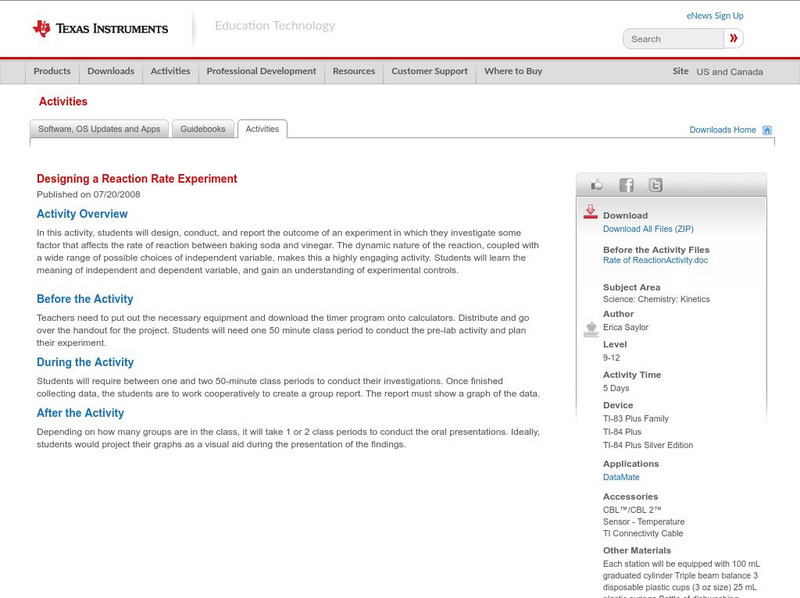Open the Resources menu
The image size is (800, 598).
pyautogui.click(x=354, y=71)
